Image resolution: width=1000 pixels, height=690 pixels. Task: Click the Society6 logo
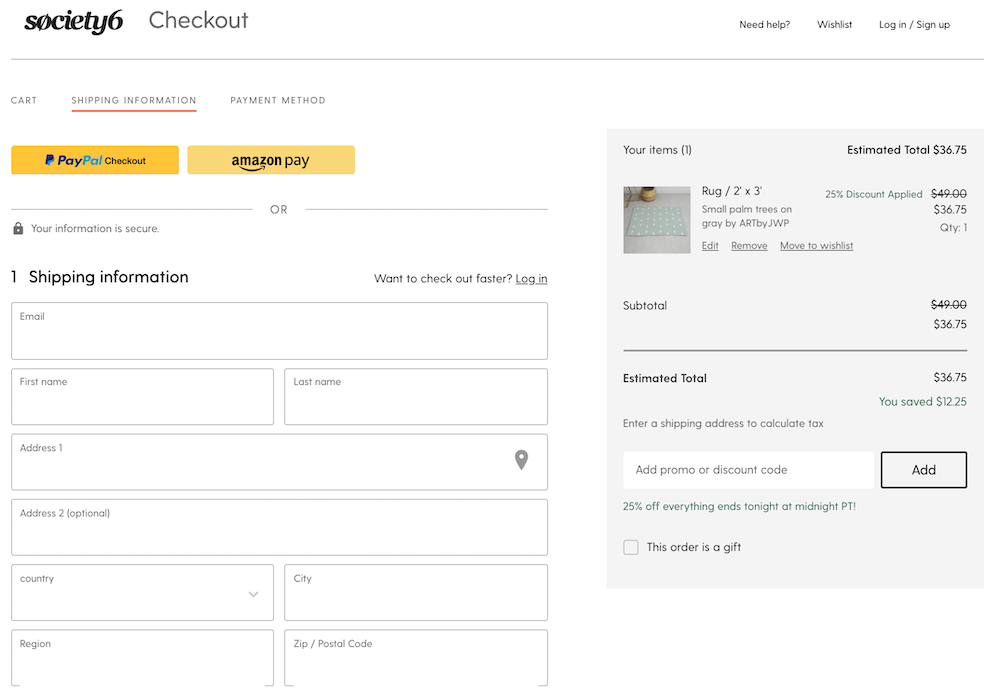(x=73, y=22)
